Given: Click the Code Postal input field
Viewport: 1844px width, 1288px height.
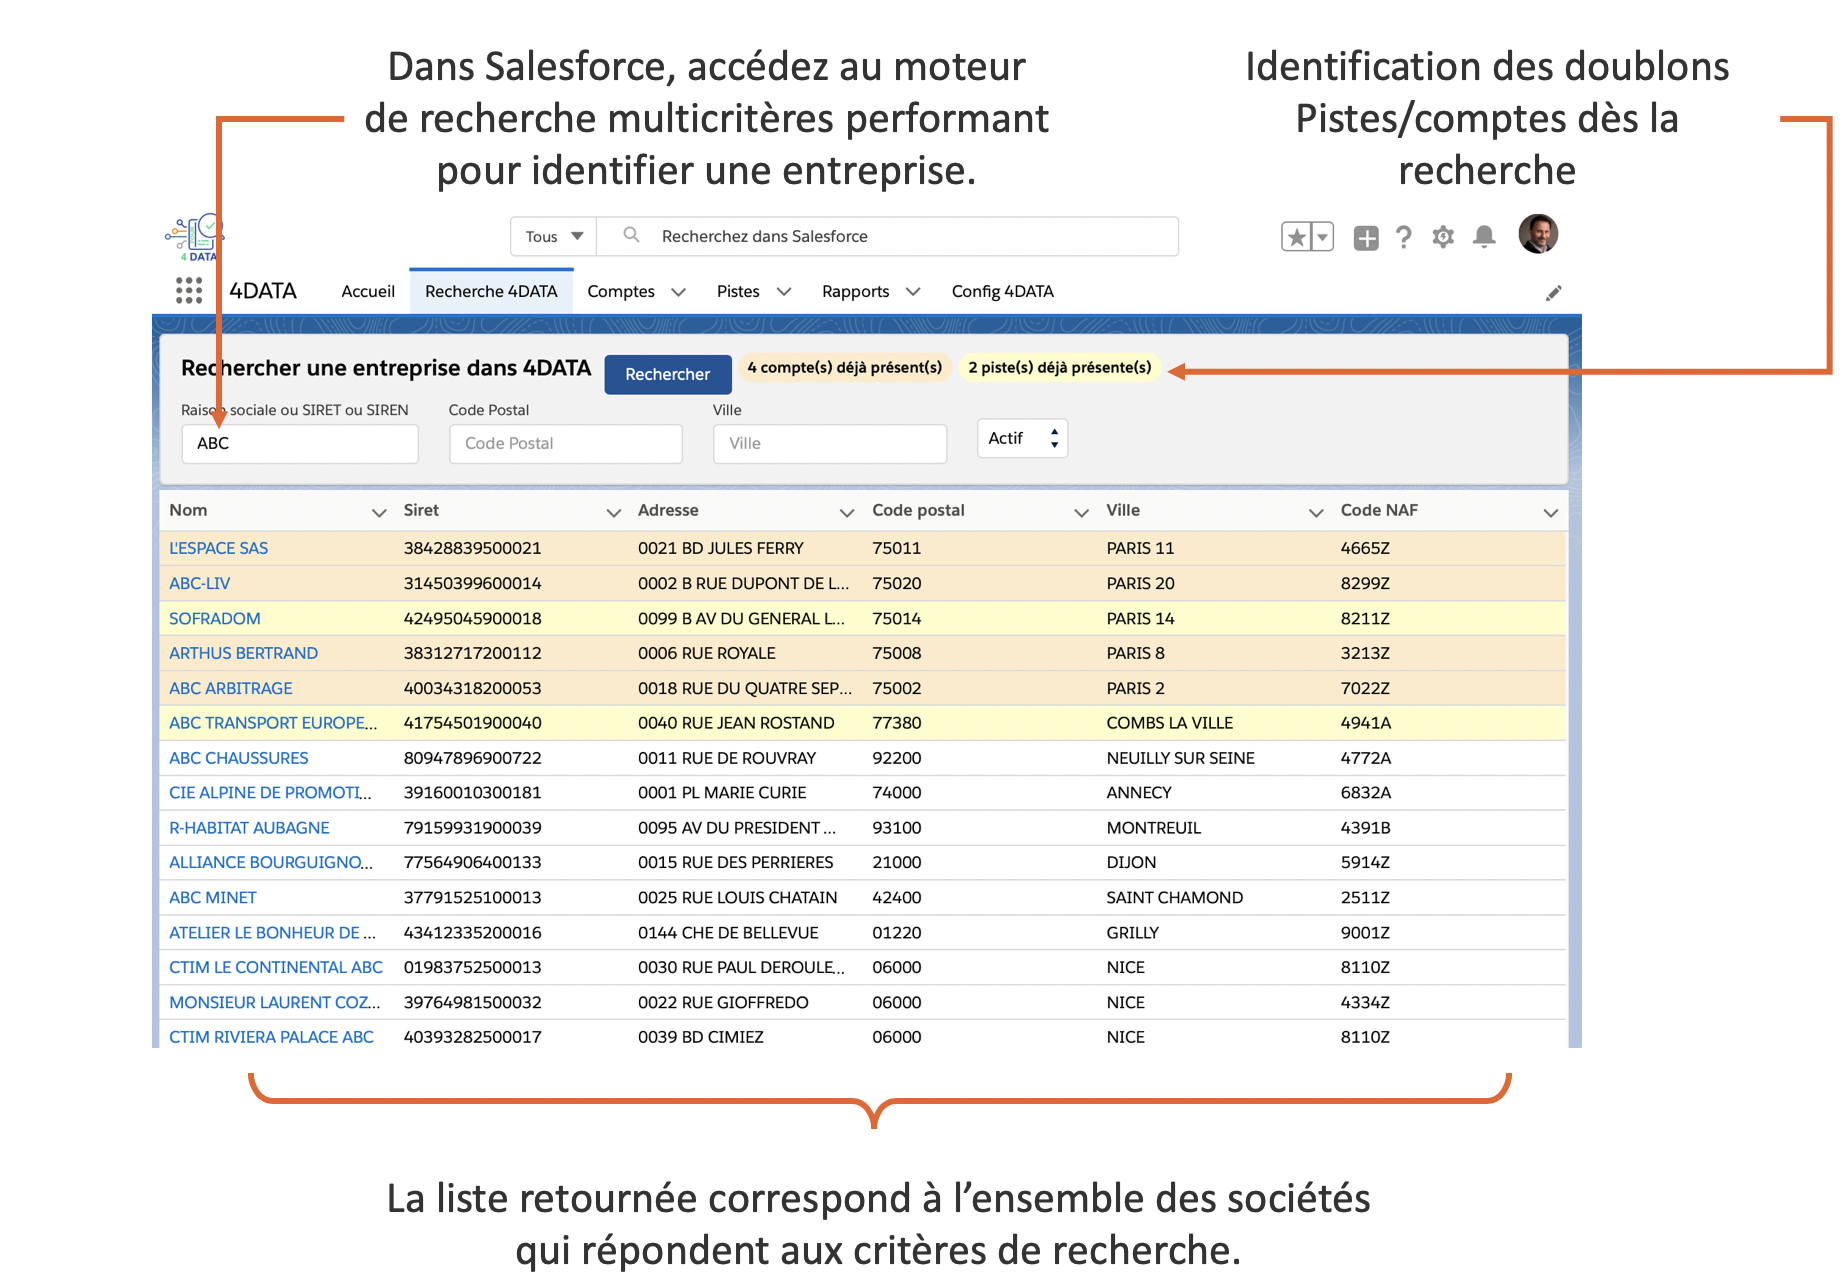Looking at the screenshot, I should coord(566,444).
